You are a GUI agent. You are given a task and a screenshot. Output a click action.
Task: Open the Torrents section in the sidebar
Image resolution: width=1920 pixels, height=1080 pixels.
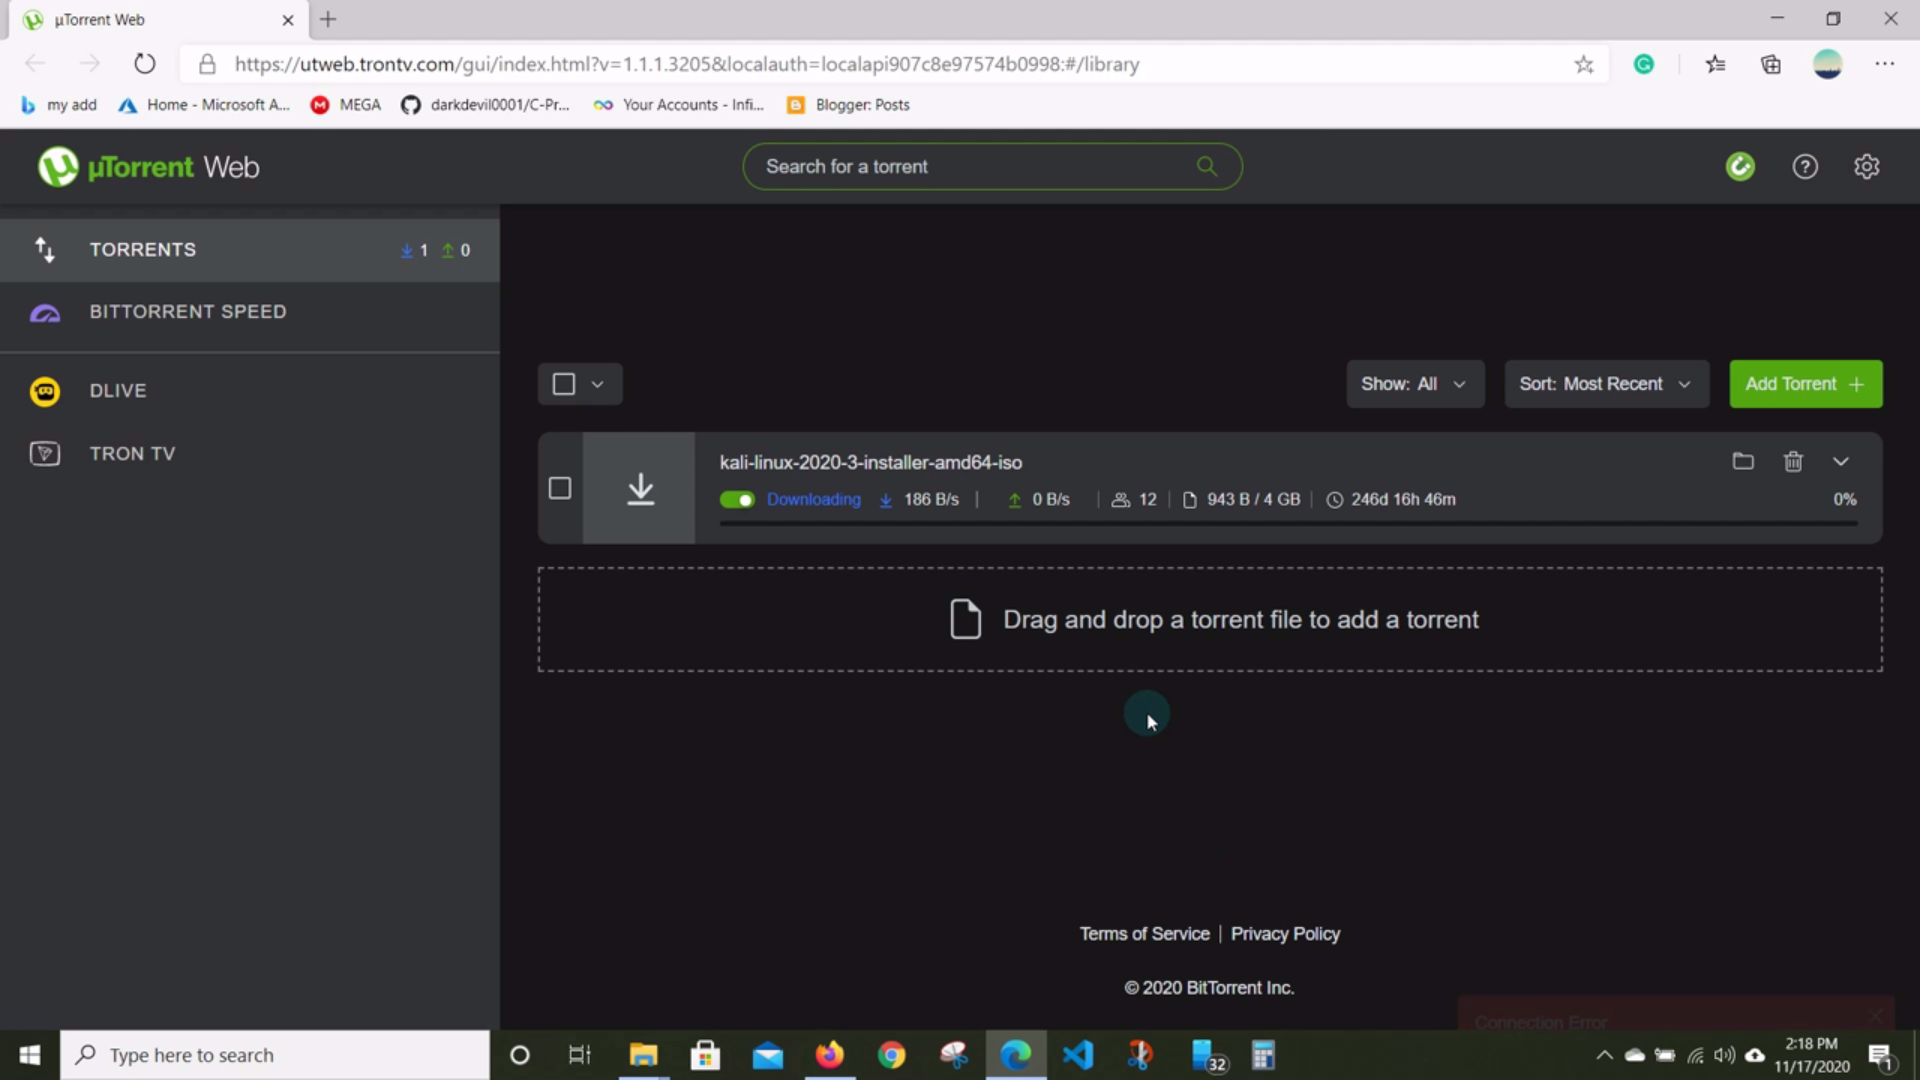[142, 249]
